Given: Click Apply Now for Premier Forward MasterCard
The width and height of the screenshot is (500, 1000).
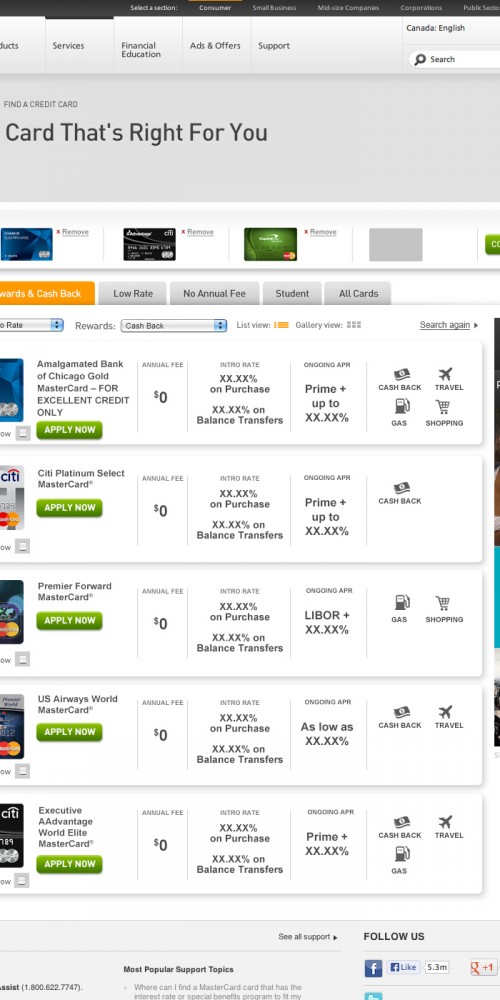Looking at the screenshot, I should point(69,621).
